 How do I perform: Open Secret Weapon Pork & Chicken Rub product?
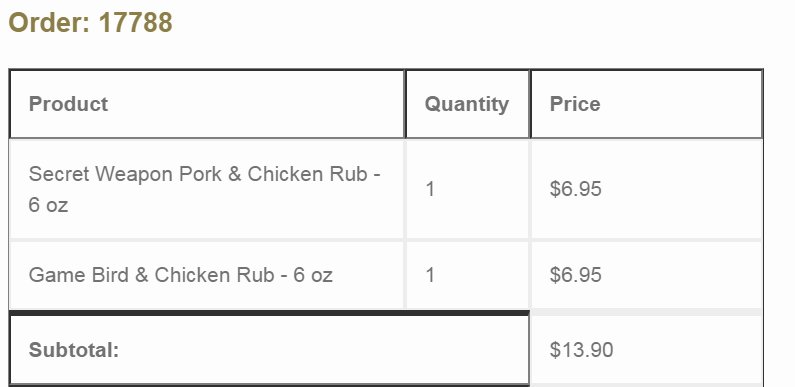tap(205, 189)
